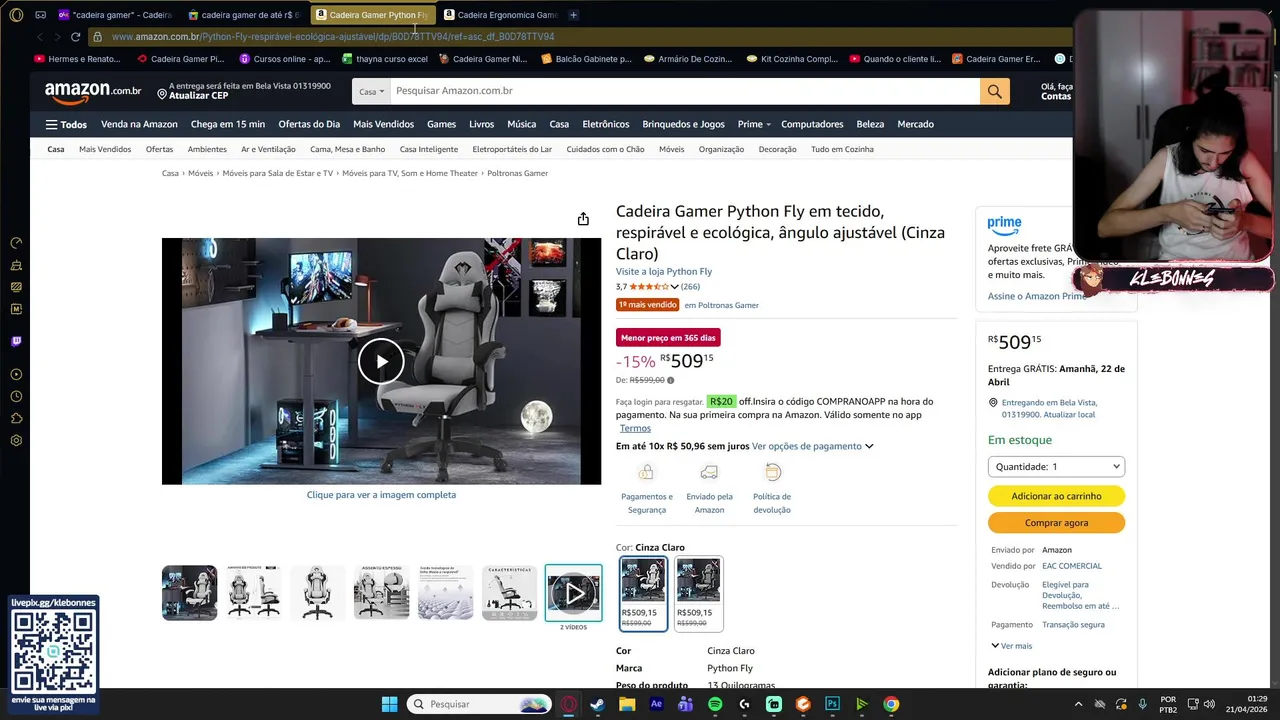Open History clock icon in sidebar

click(16, 397)
